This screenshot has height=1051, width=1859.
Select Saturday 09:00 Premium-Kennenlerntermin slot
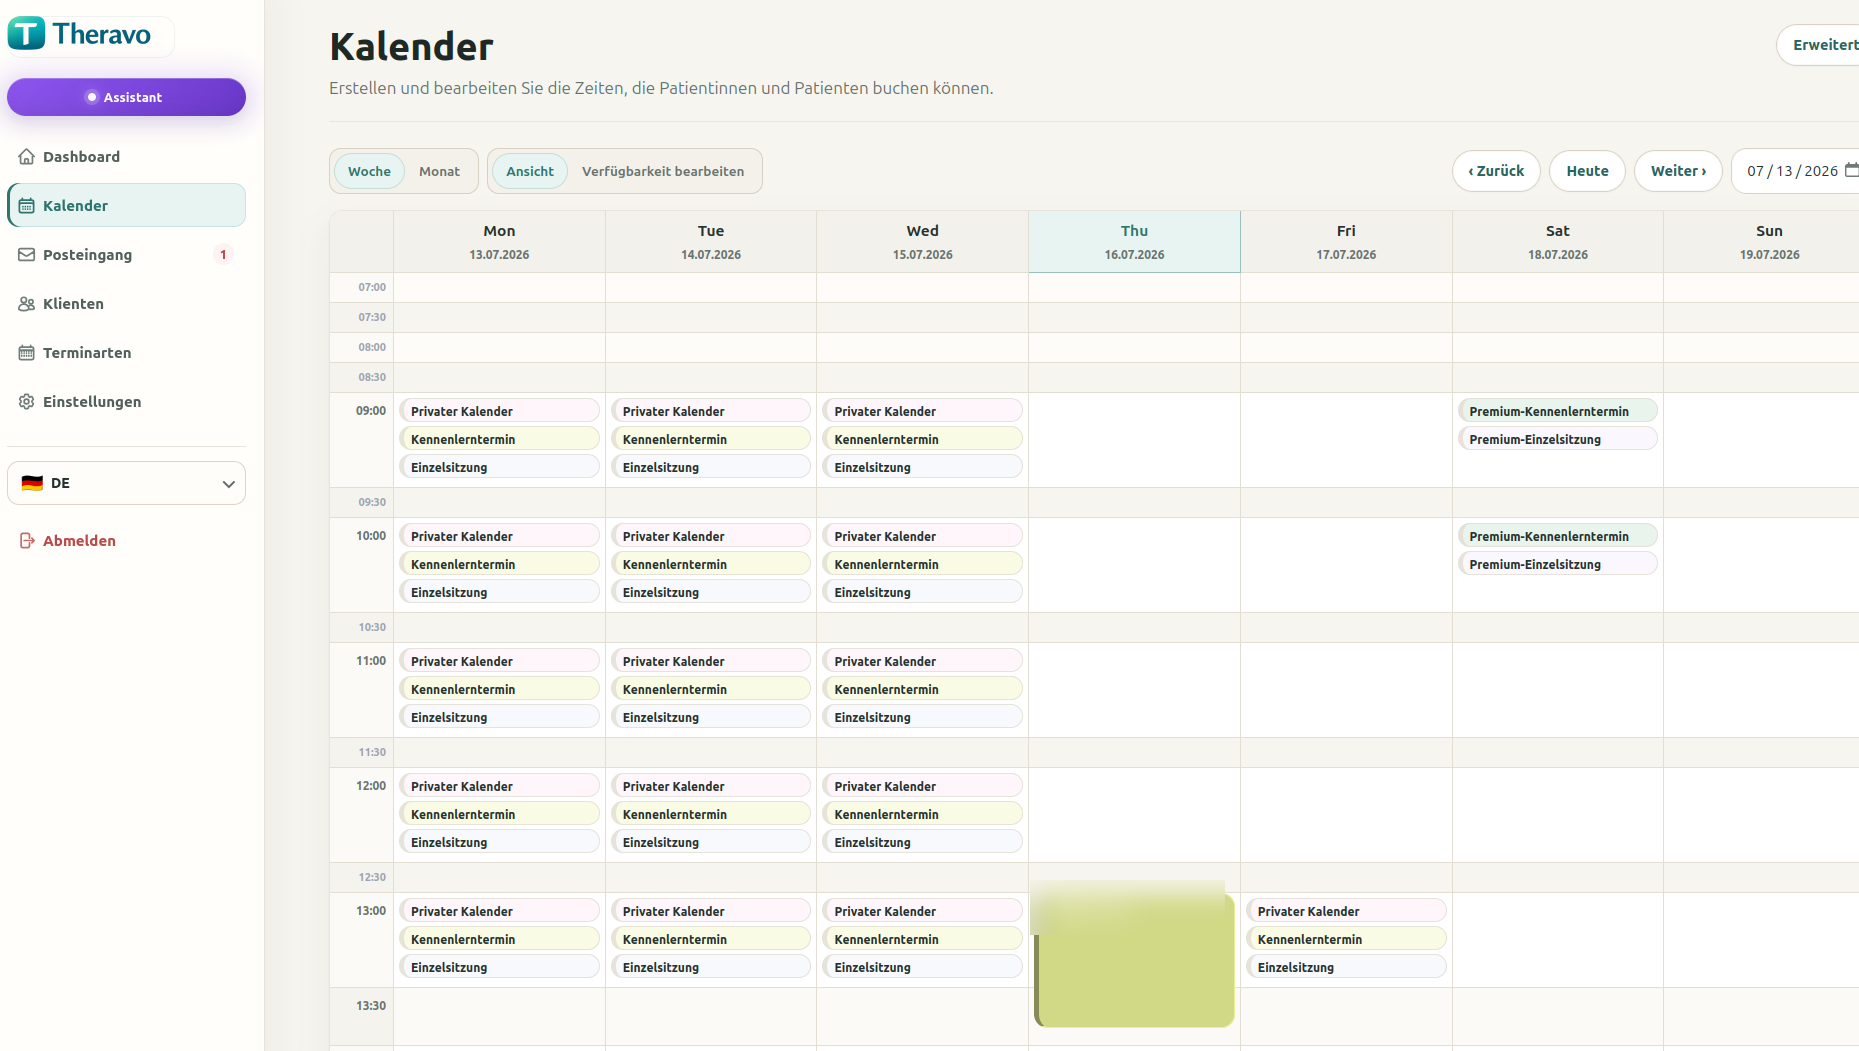pyautogui.click(x=1557, y=411)
